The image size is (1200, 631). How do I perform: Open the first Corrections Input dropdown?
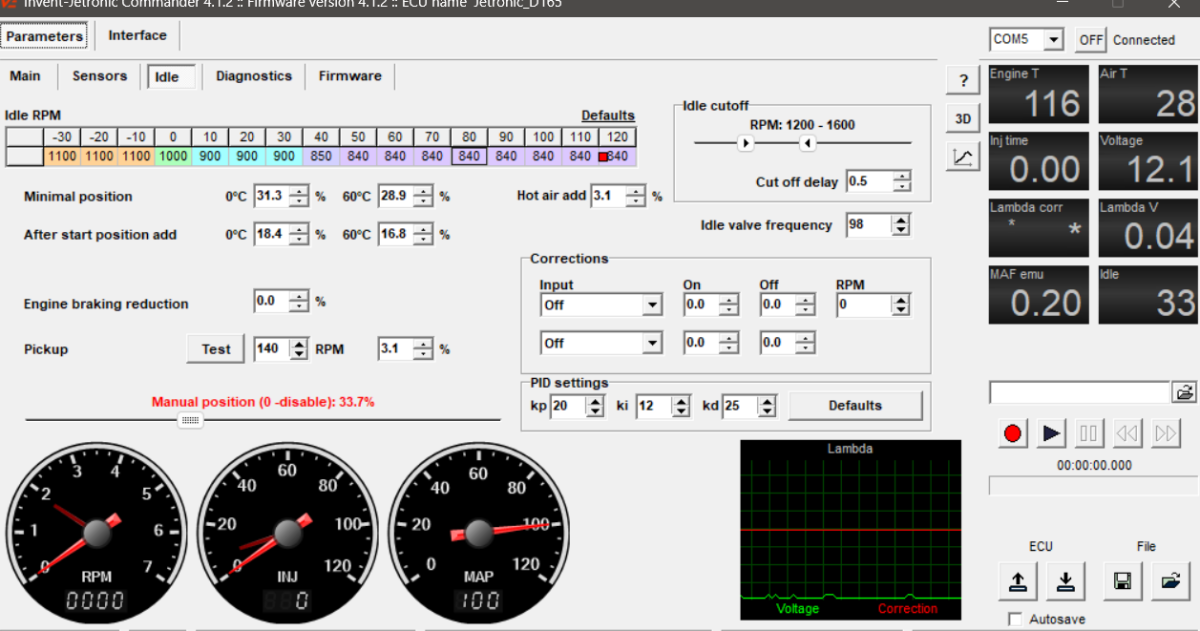click(x=652, y=305)
